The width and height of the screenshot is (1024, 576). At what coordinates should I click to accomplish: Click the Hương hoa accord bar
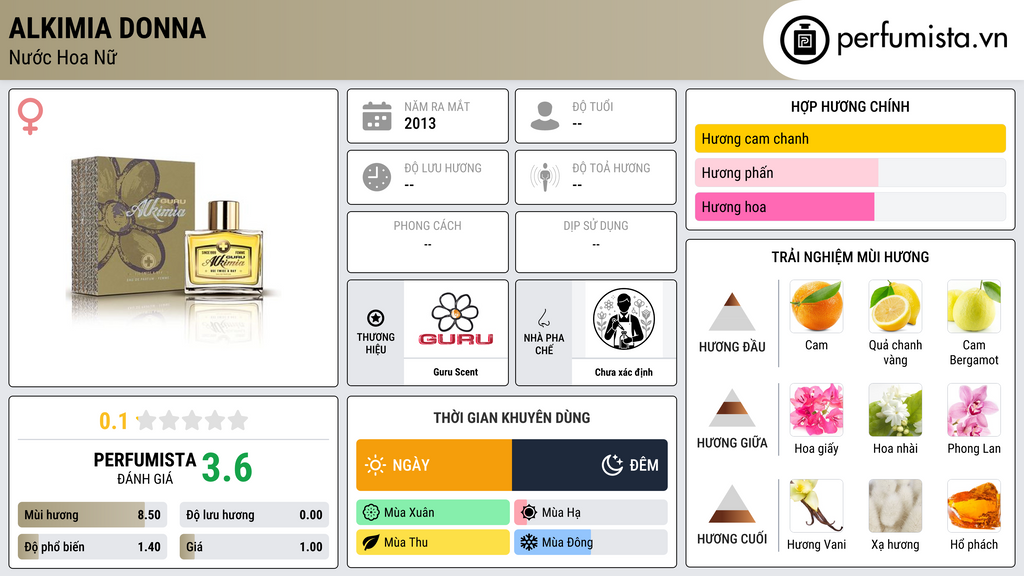[850, 207]
